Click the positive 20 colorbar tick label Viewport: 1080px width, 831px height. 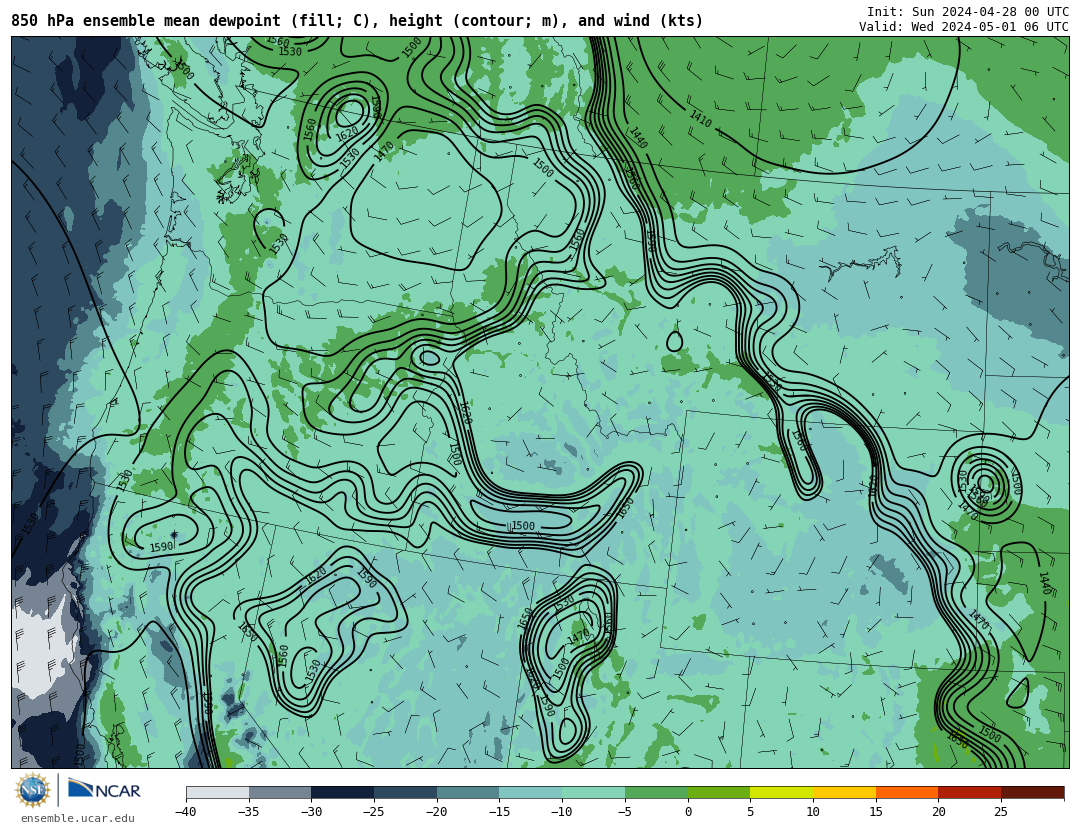(x=938, y=812)
